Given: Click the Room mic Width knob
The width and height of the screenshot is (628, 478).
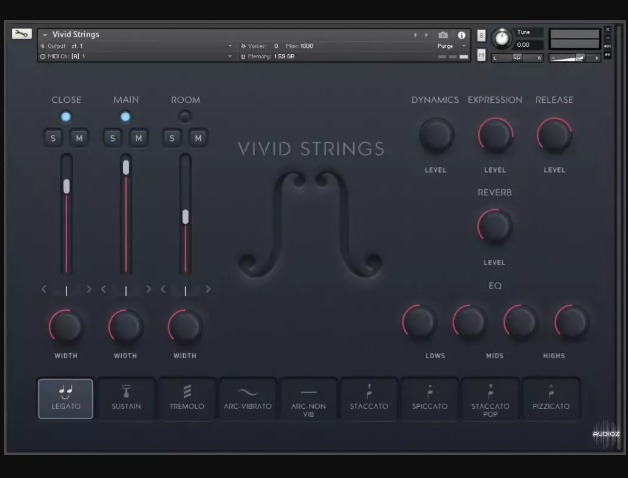Looking at the screenshot, I should (x=185, y=326).
